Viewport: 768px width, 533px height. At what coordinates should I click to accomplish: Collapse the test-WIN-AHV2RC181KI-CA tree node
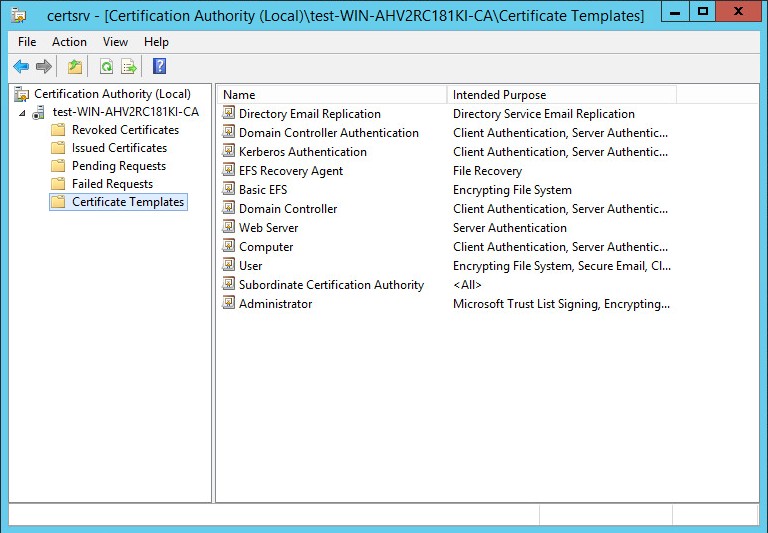coord(22,113)
